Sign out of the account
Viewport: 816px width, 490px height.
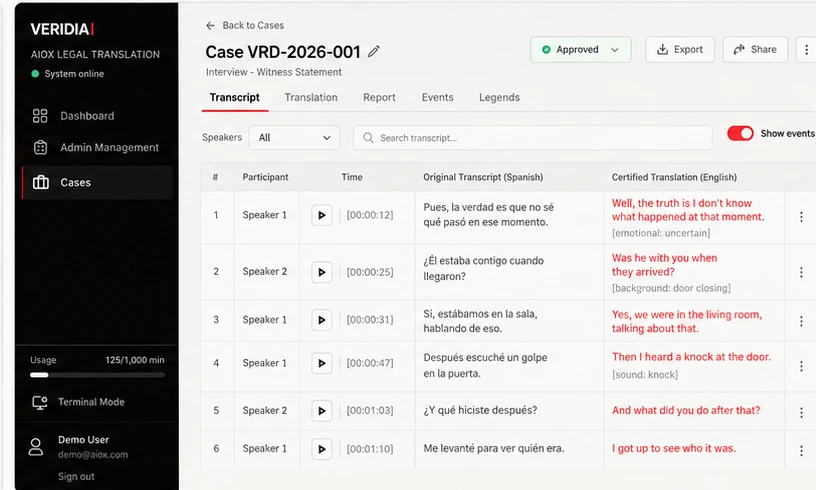[76, 476]
